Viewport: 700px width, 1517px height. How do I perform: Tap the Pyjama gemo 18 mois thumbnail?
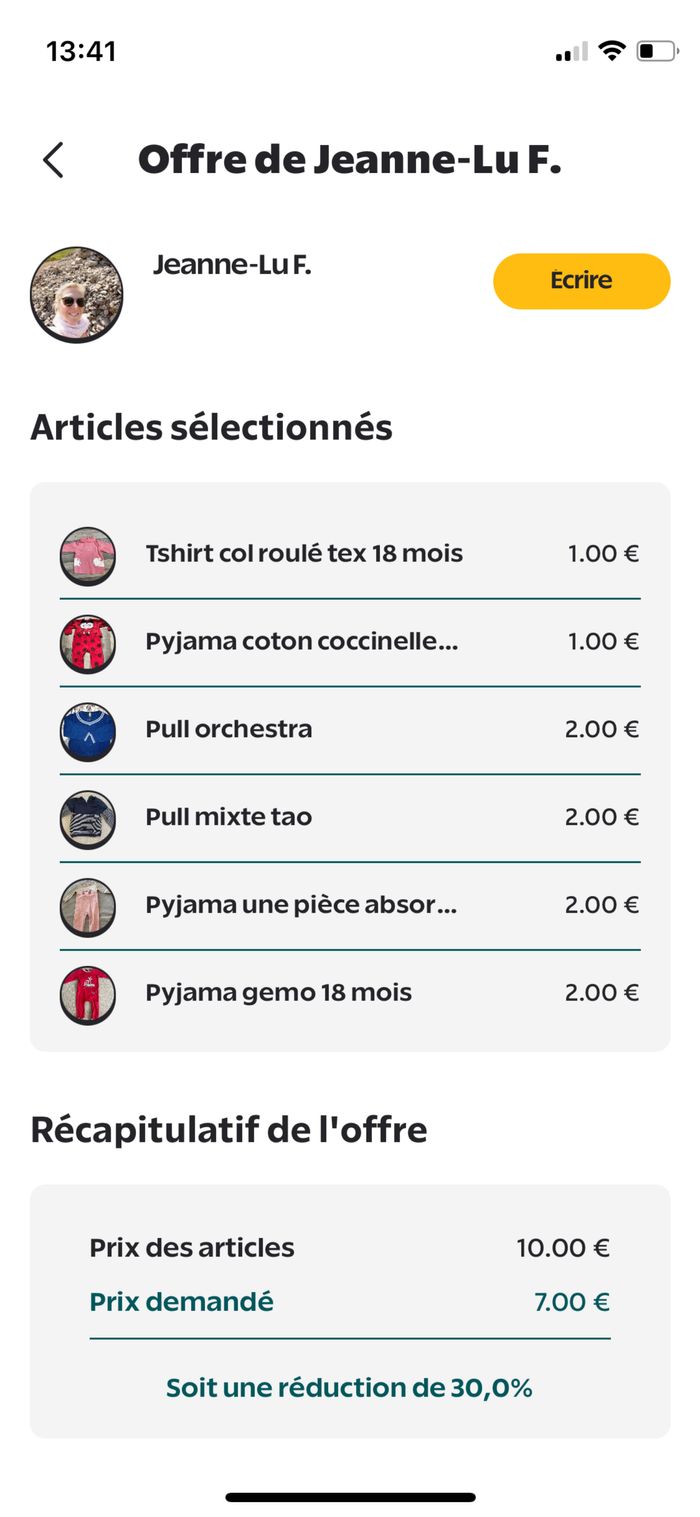click(x=88, y=995)
